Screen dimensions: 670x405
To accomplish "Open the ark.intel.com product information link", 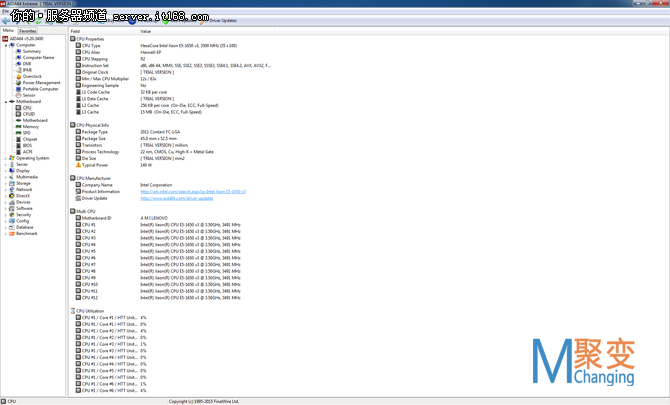I will pyautogui.click(x=193, y=192).
